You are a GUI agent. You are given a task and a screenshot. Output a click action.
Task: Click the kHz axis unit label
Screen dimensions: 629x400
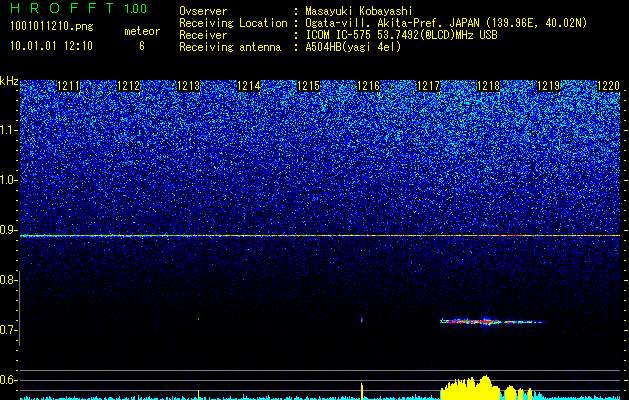pos(9,81)
